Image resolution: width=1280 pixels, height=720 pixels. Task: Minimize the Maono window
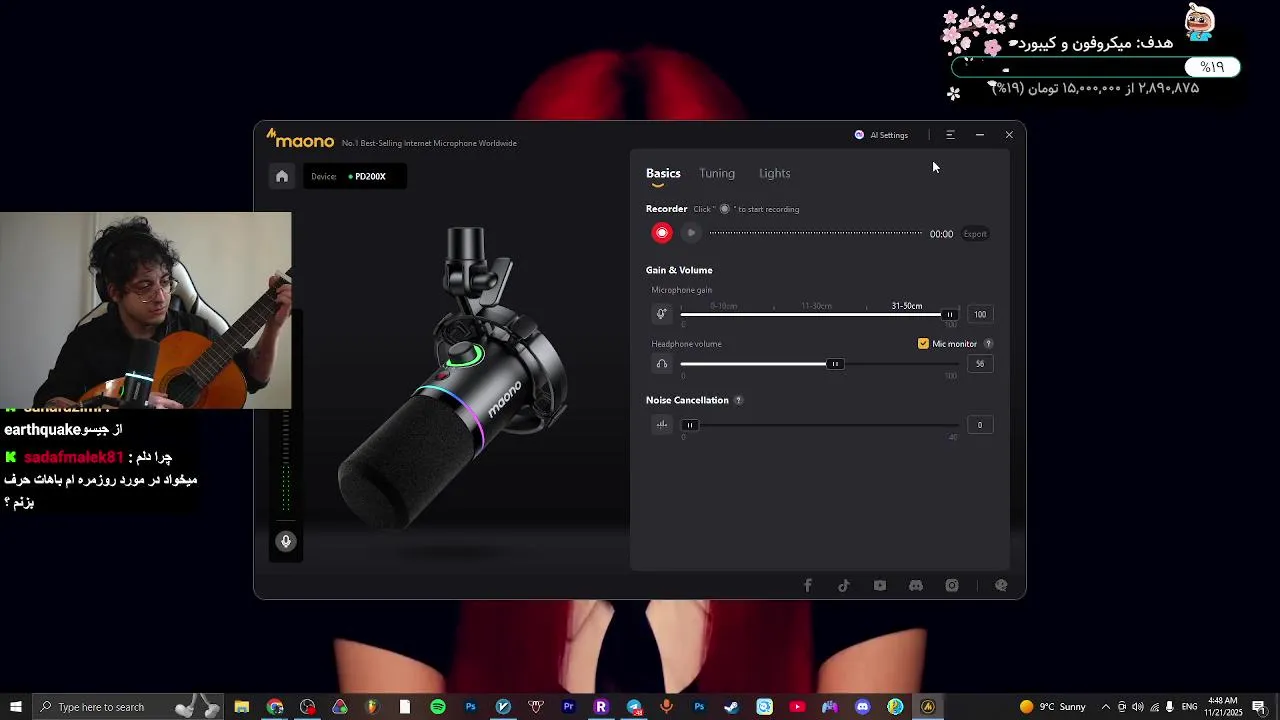[x=980, y=135]
